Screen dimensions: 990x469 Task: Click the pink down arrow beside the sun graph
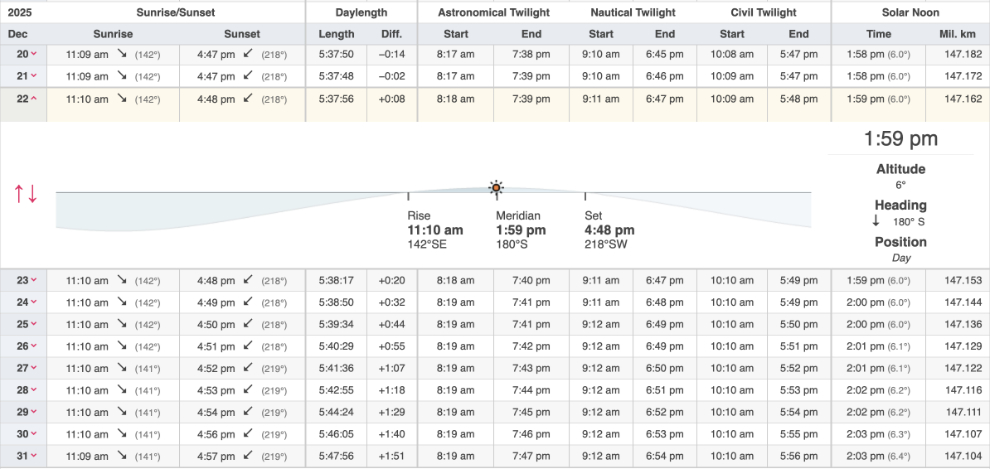33,194
